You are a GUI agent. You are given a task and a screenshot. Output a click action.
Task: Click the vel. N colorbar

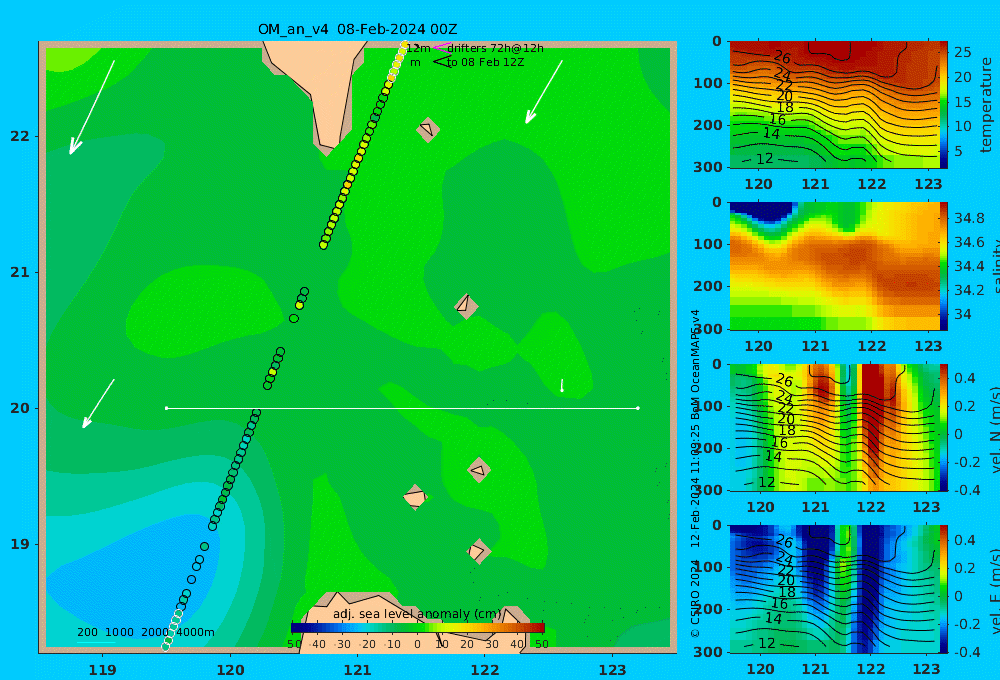[x=944, y=427]
